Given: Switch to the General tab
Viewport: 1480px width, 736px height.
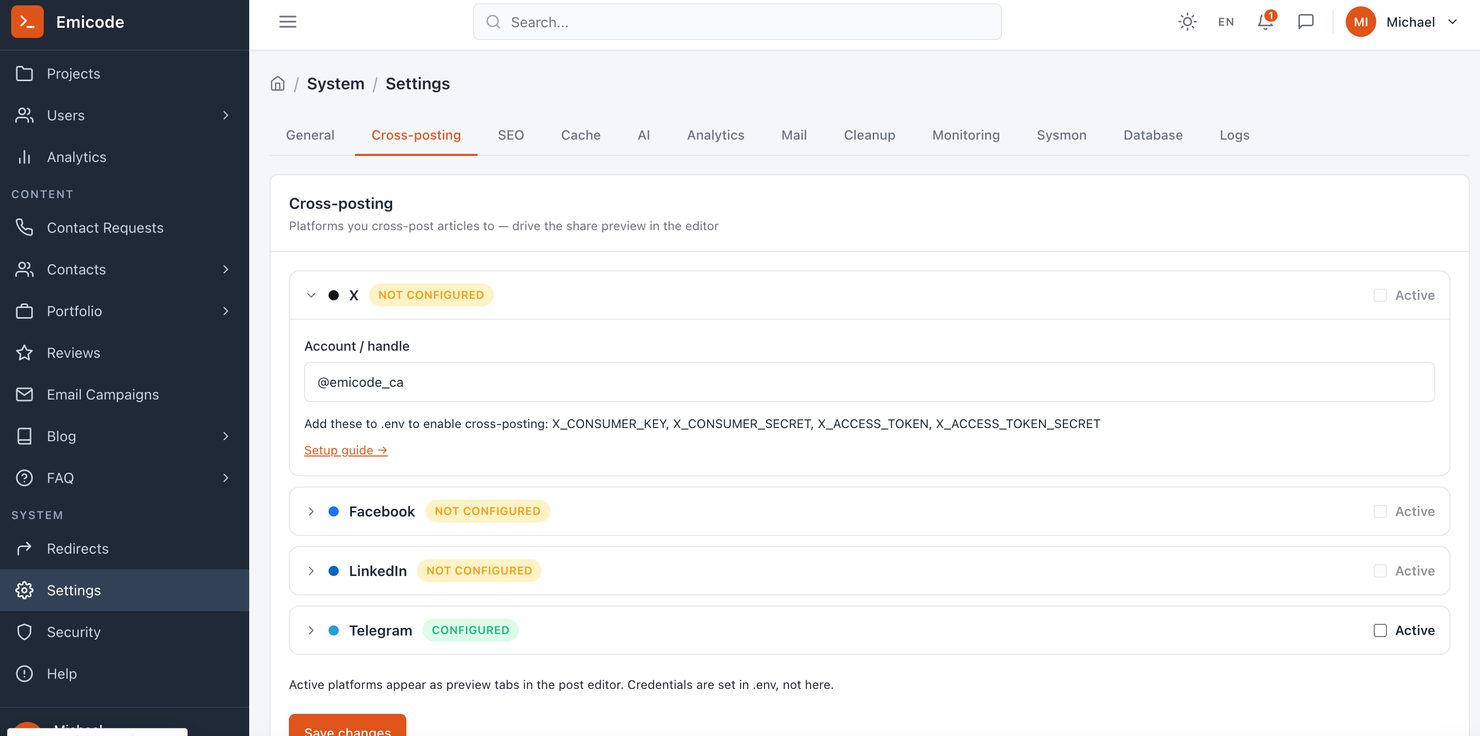Looking at the screenshot, I should point(310,135).
